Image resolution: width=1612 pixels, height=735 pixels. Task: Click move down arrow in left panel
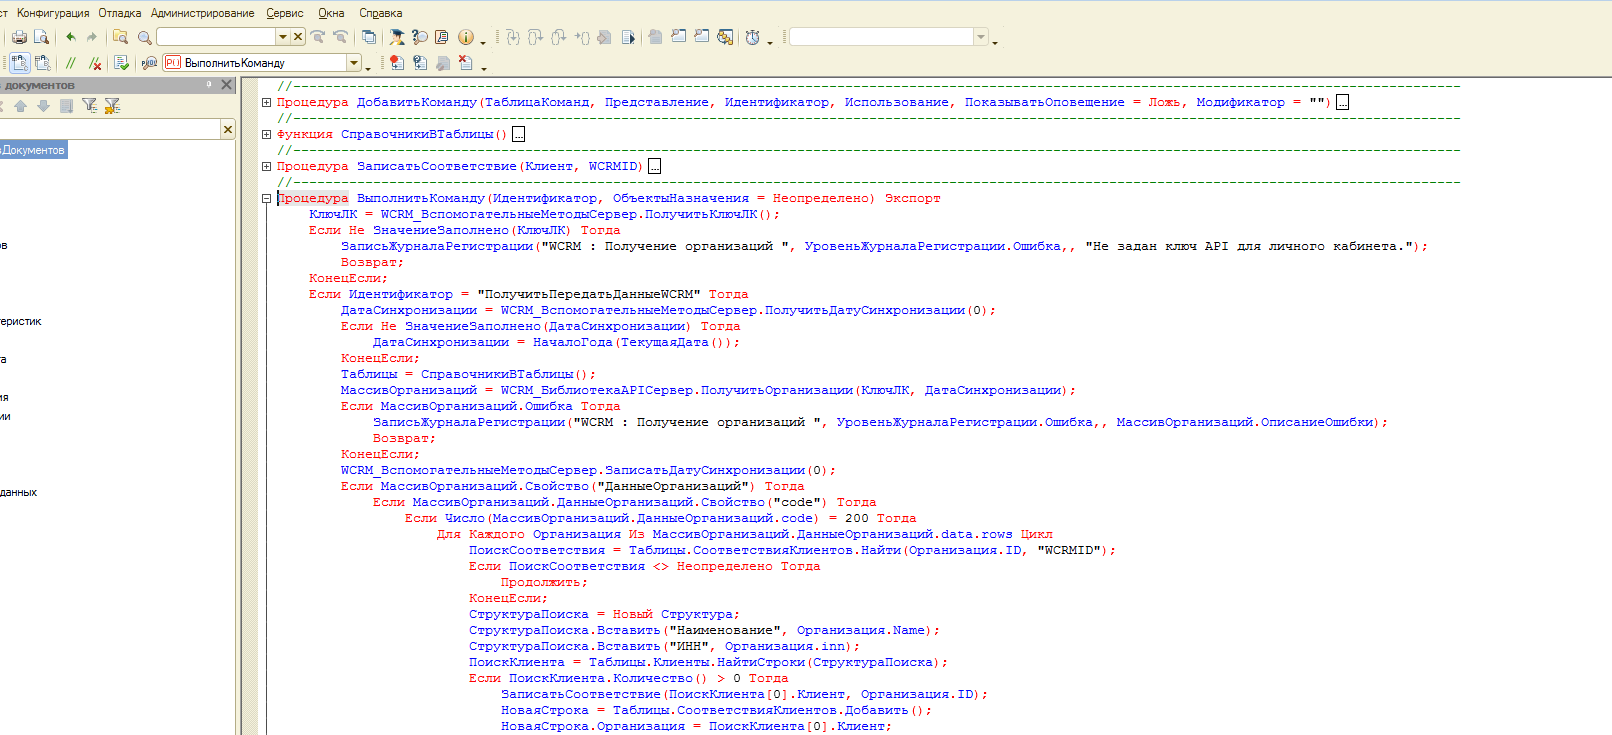pyautogui.click(x=44, y=105)
